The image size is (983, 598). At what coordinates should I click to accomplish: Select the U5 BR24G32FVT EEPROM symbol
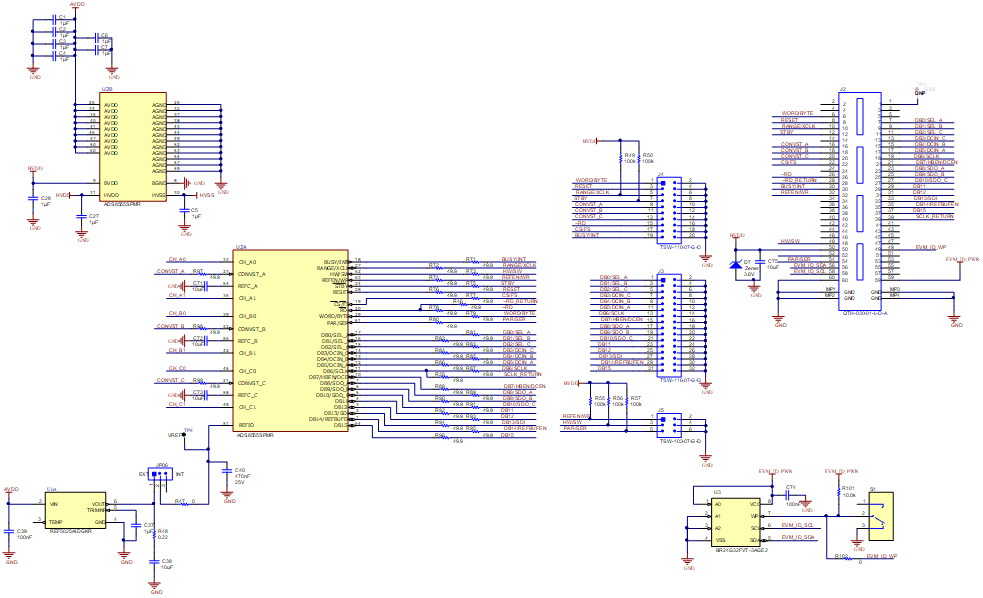click(x=735, y=521)
